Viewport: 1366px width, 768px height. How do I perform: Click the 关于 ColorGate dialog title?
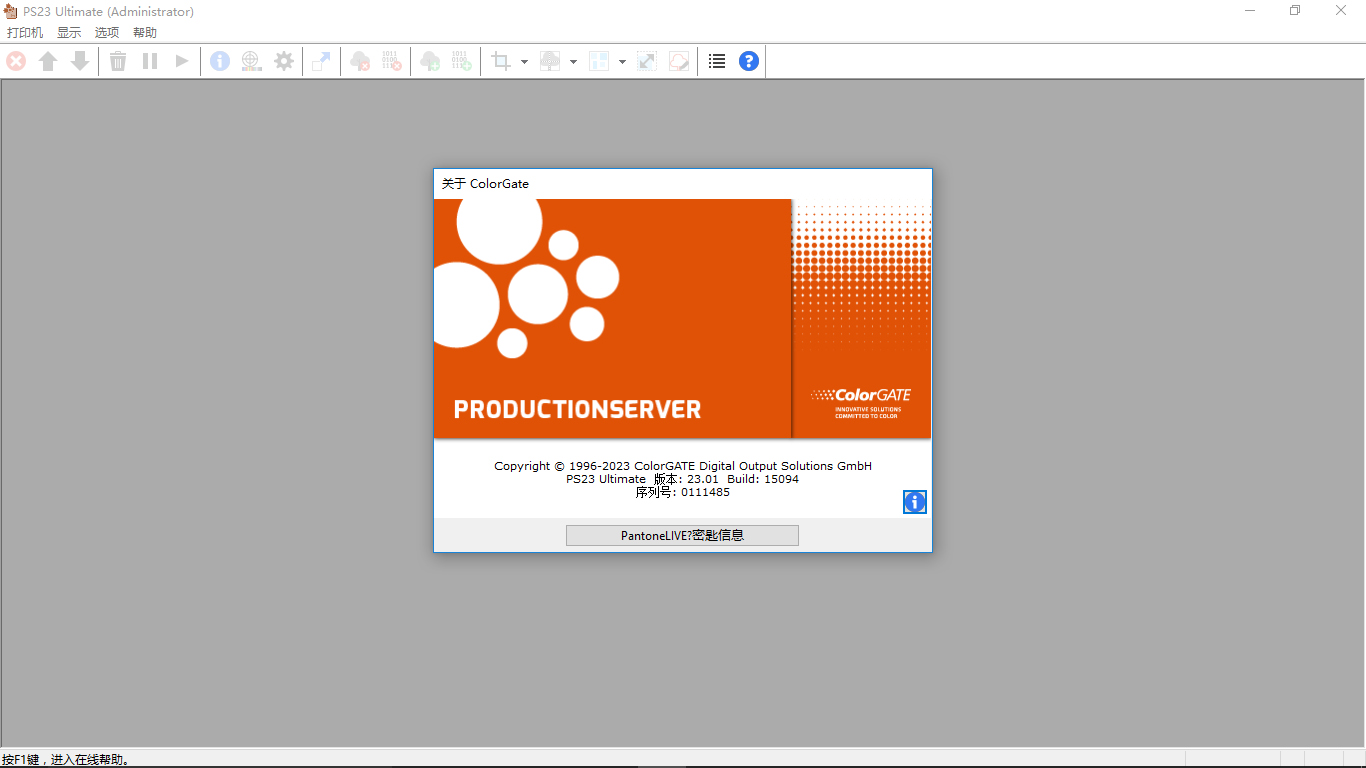[x=485, y=184]
